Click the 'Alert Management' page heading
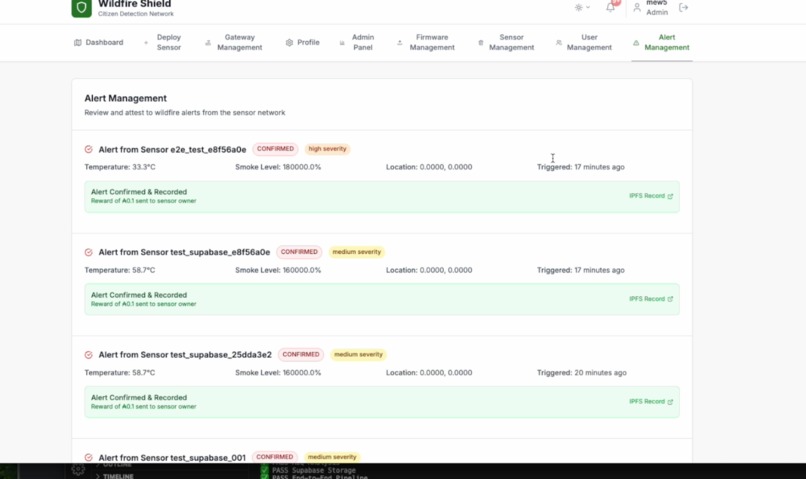Screen dimensions: 806x479 125,98
